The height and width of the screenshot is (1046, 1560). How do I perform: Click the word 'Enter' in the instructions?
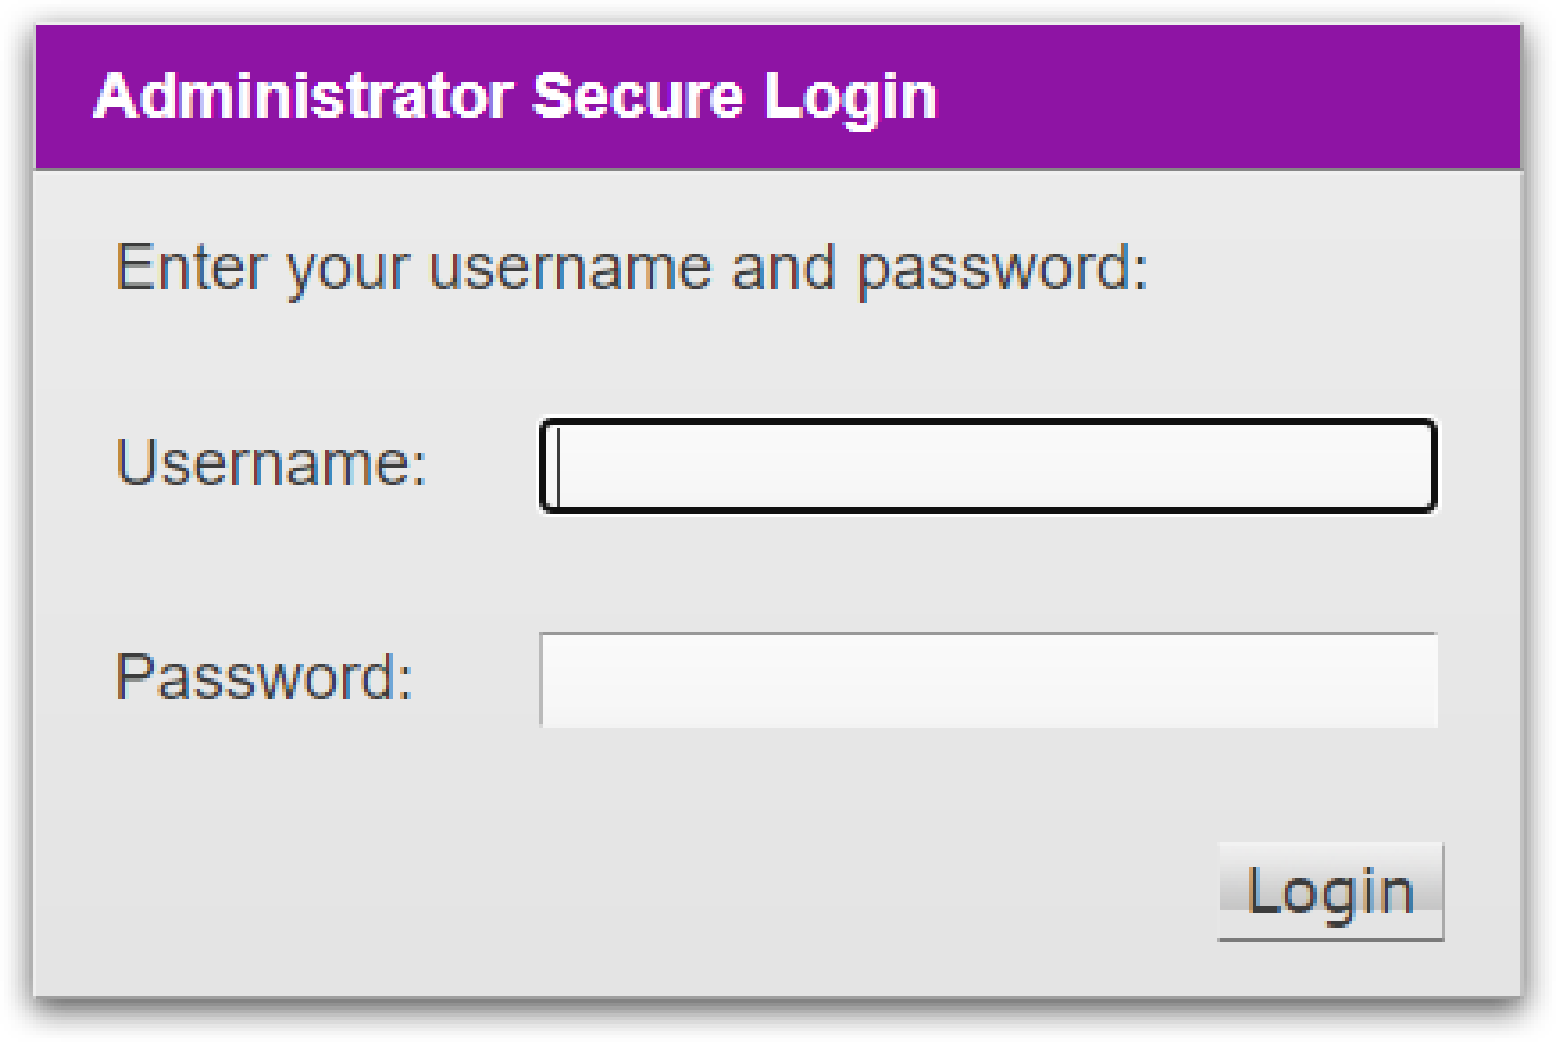(191, 268)
